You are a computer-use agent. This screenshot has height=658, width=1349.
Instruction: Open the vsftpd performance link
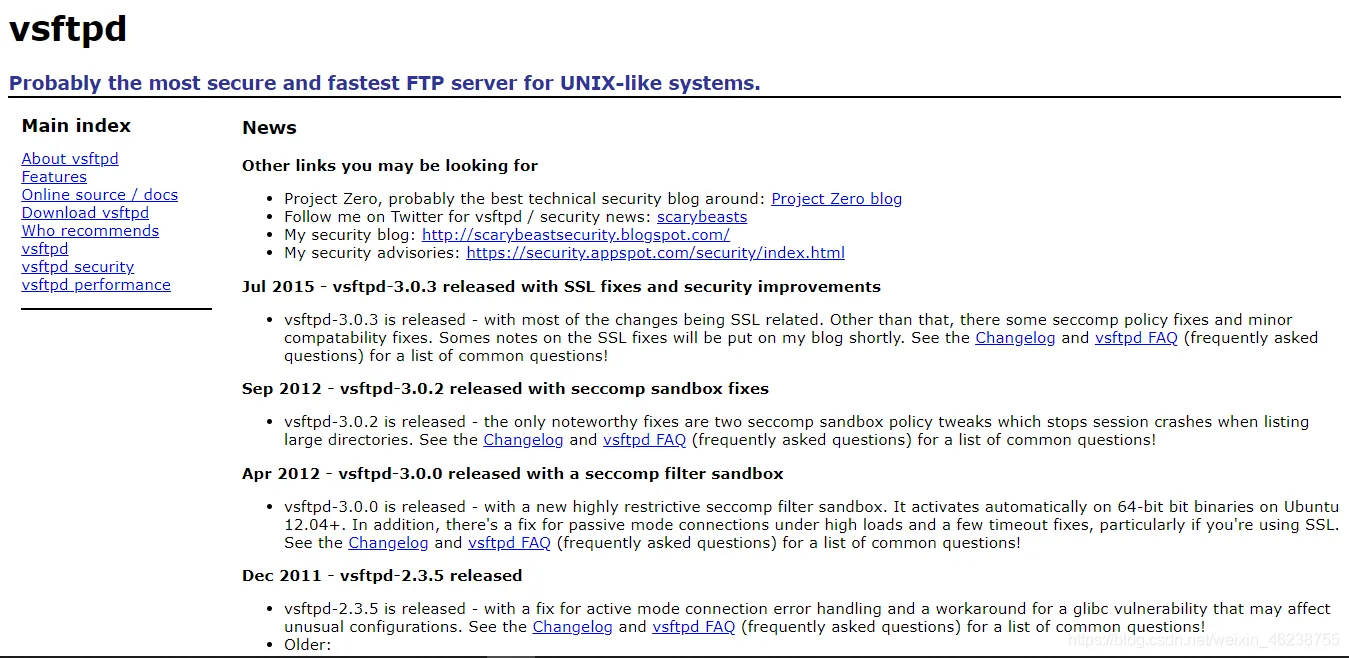(96, 285)
